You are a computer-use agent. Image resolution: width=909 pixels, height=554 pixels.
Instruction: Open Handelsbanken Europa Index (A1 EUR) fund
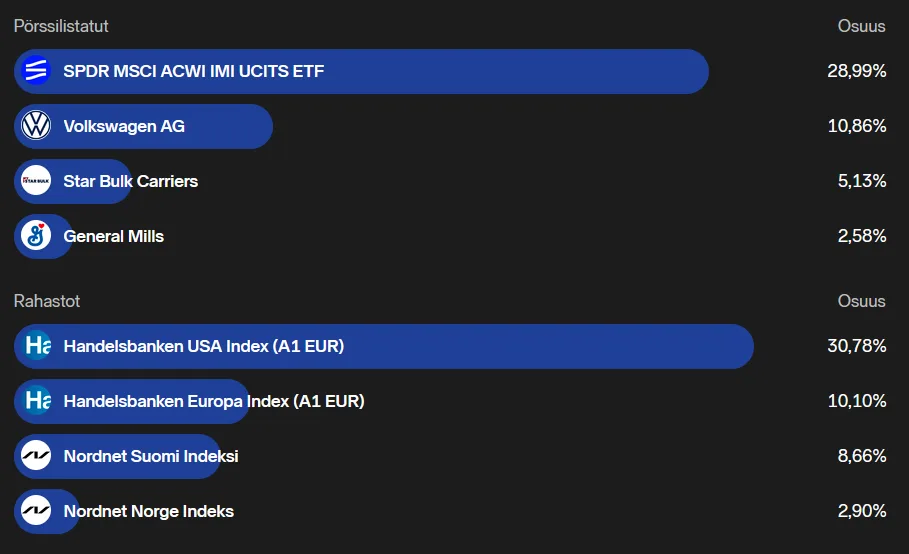pos(213,401)
